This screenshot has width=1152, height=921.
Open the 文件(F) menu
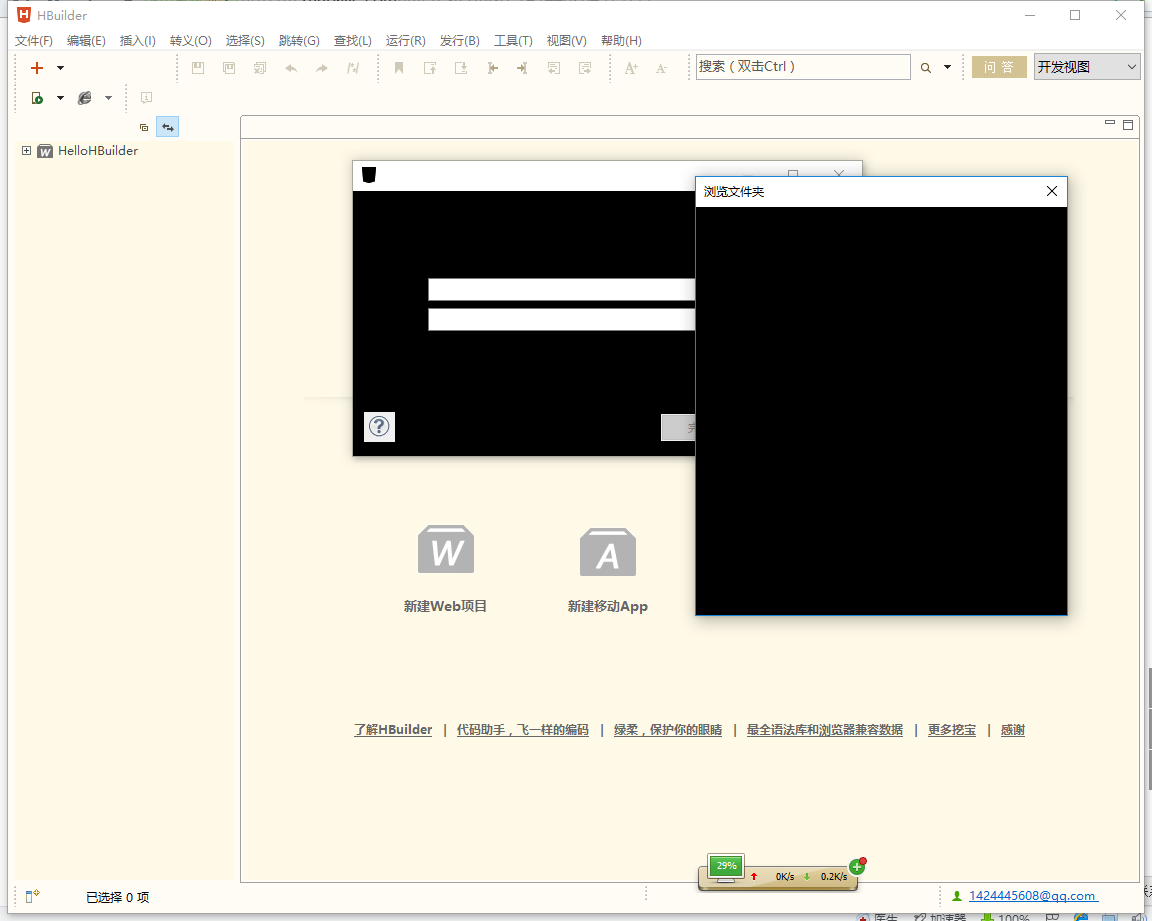[x=34, y=41]
